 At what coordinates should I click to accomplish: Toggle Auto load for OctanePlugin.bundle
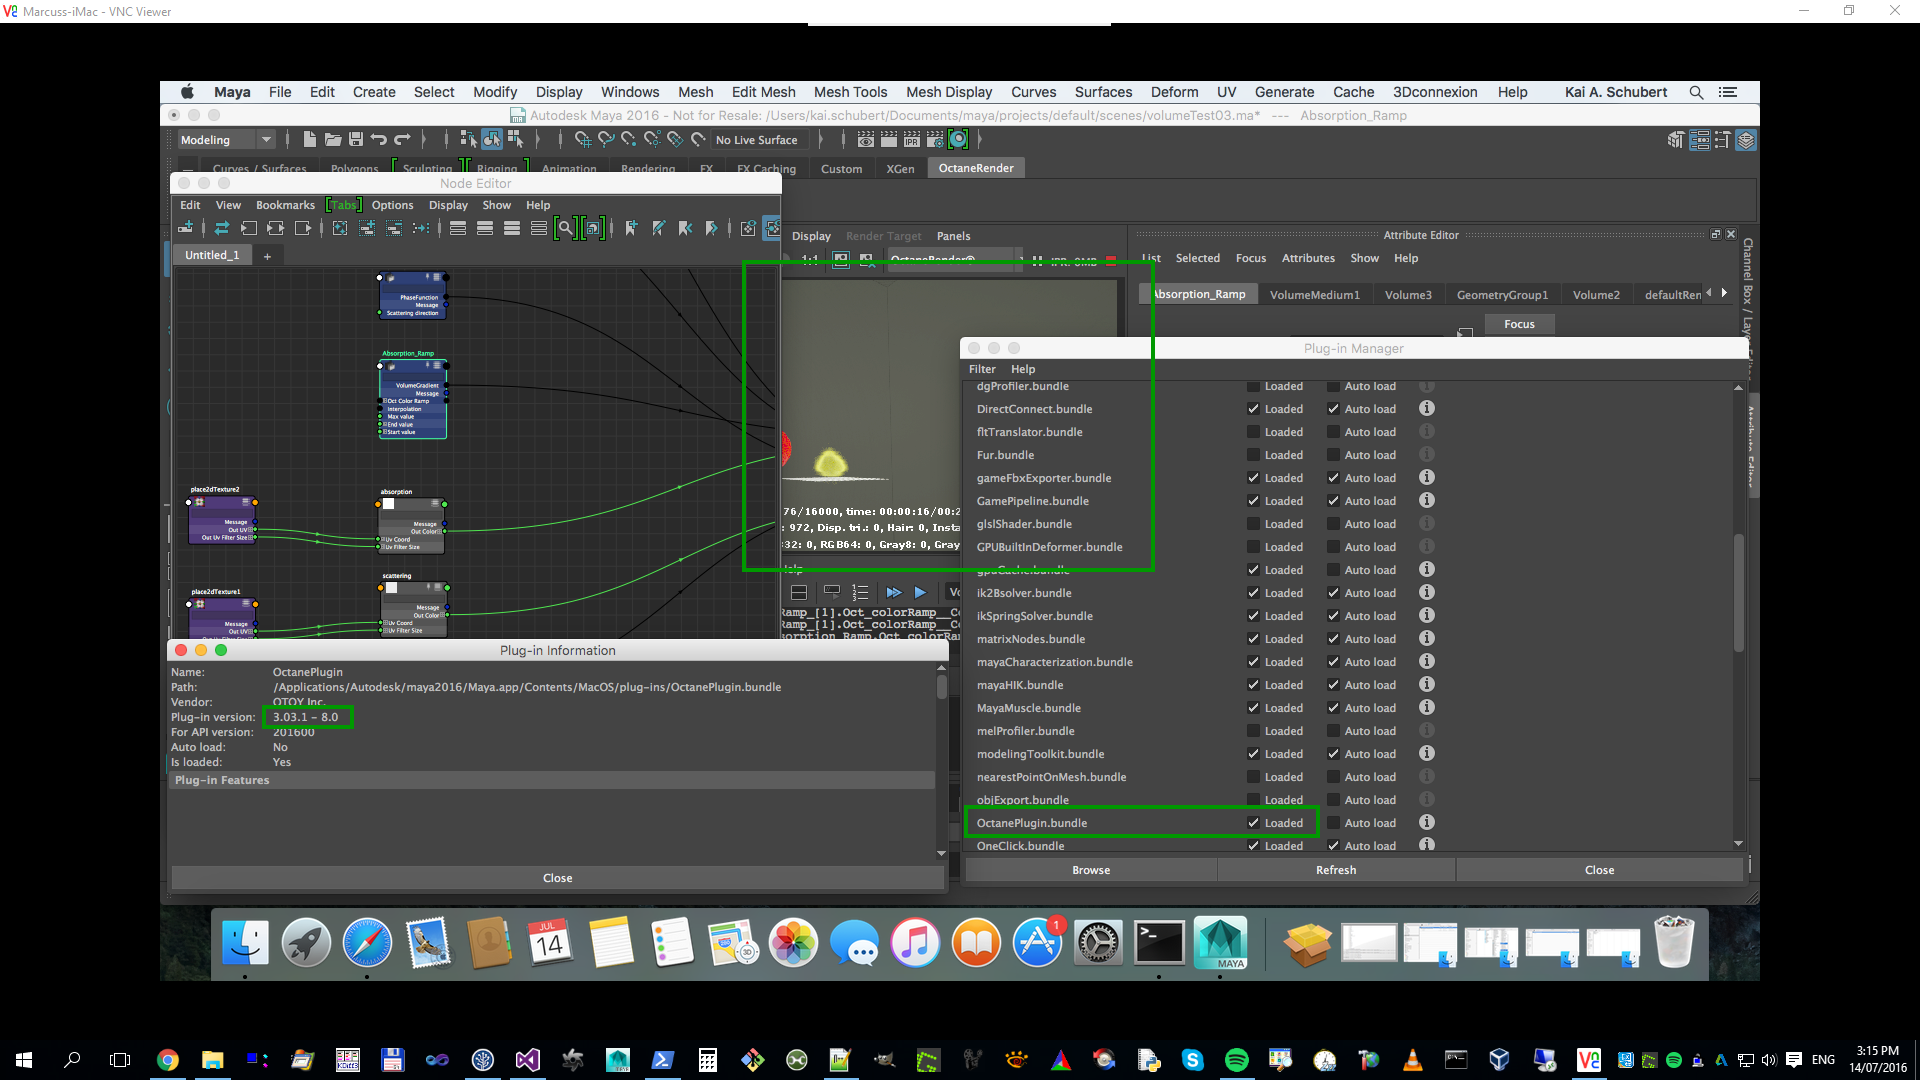1333,823
